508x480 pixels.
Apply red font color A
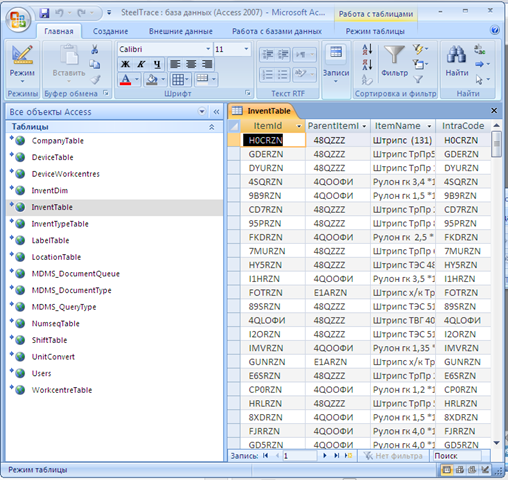click(x=125, y=80)
